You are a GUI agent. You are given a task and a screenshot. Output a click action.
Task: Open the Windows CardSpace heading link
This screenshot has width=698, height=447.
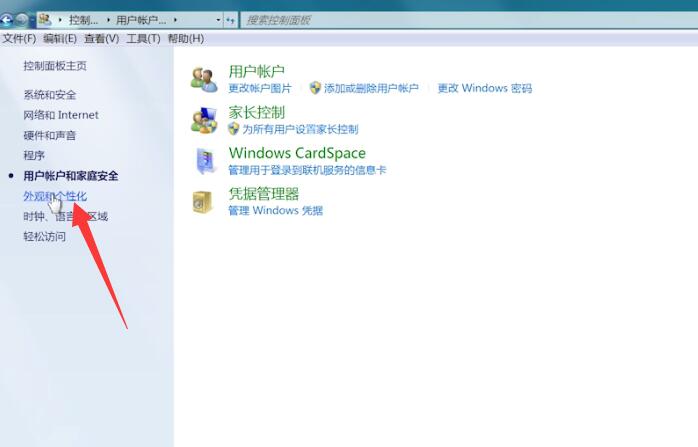click(297, 153)
